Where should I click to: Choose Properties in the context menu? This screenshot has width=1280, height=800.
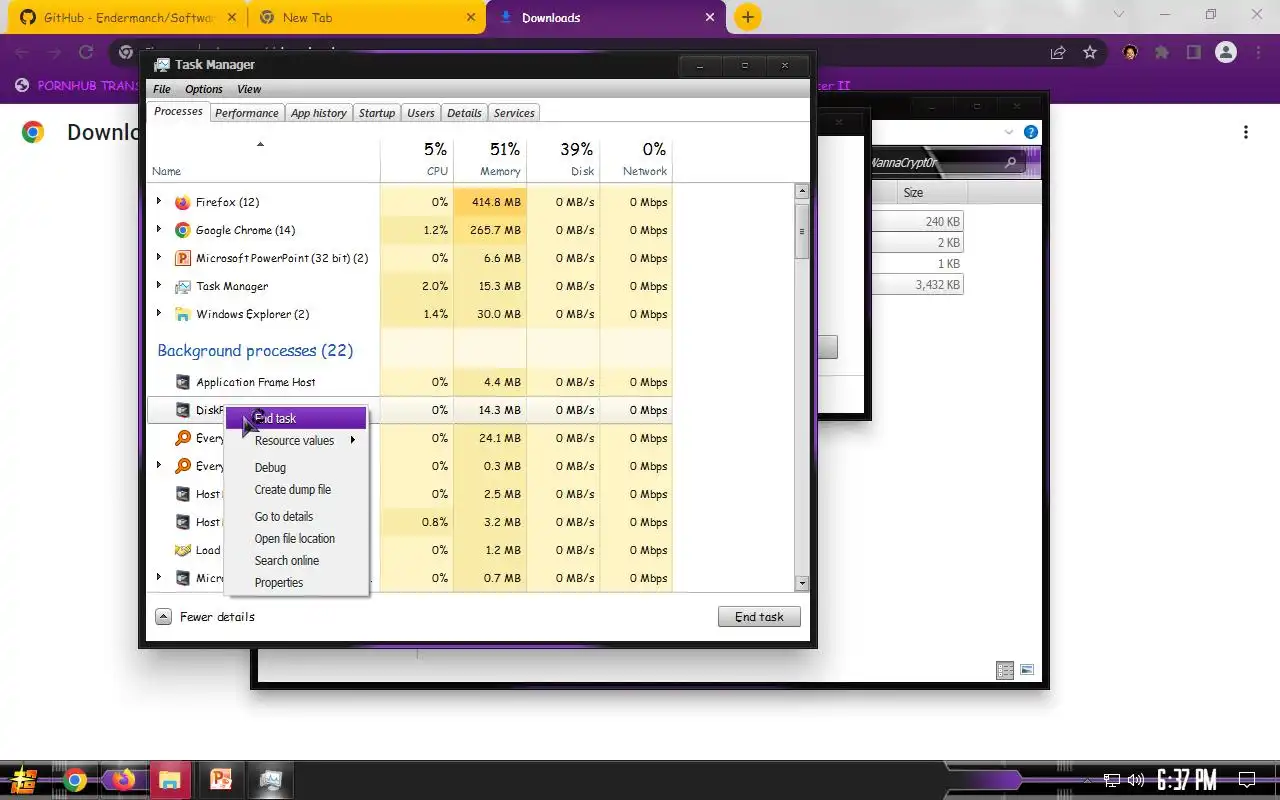(x=296, y=582)
